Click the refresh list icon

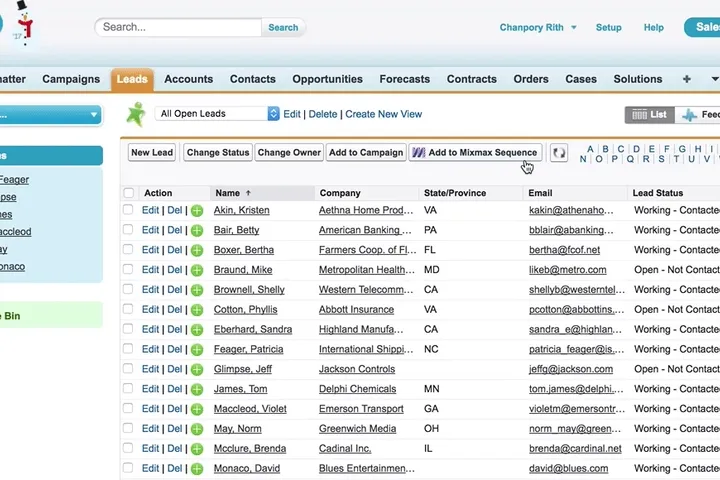click(x=559, y=152)
